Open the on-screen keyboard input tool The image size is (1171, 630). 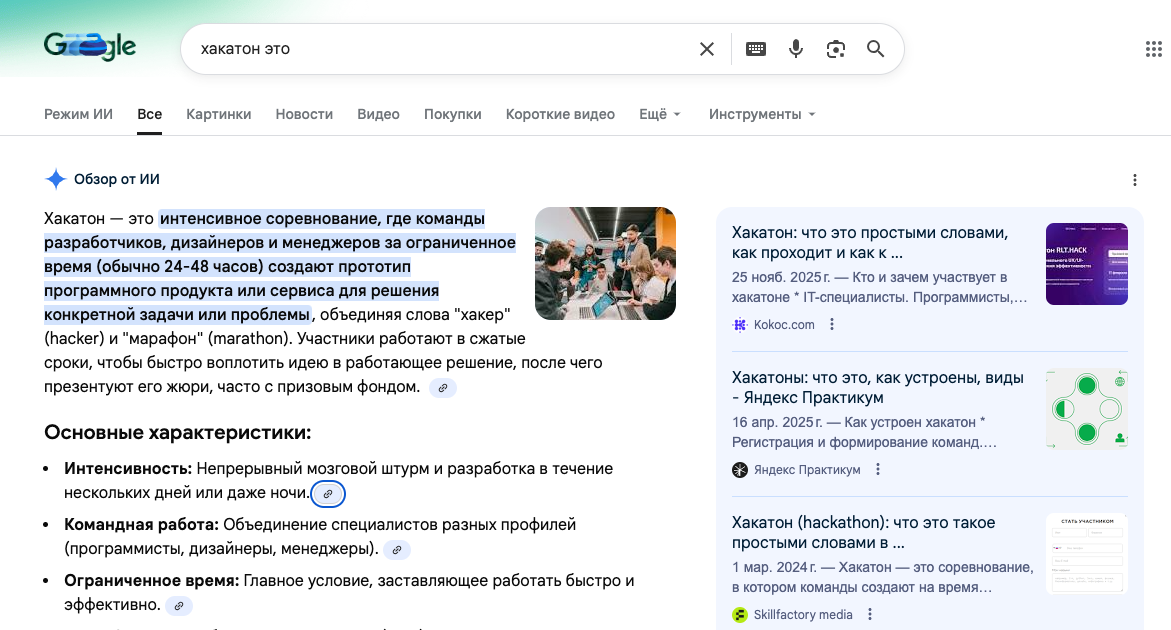click(x=756, y=49)
